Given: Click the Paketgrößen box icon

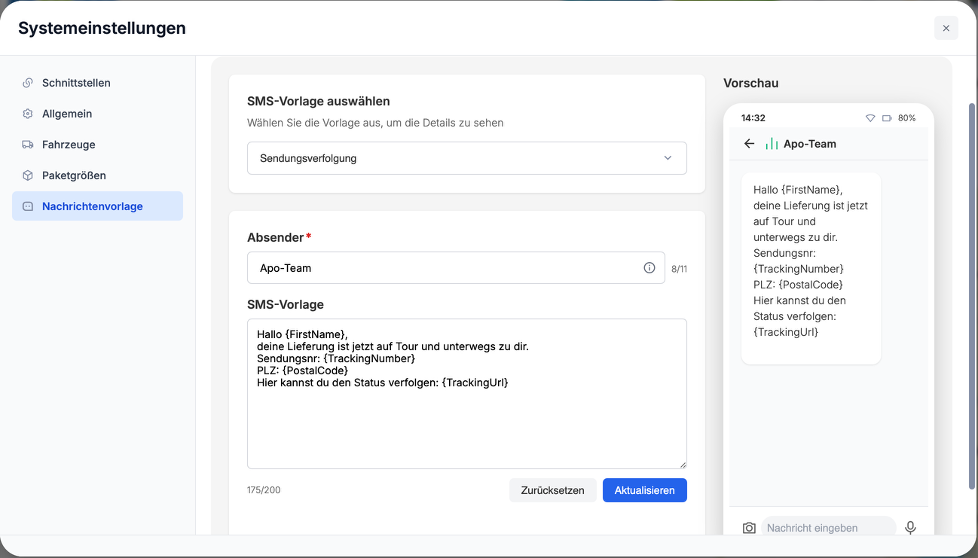Looking at the screenshot, I should 28,176.
